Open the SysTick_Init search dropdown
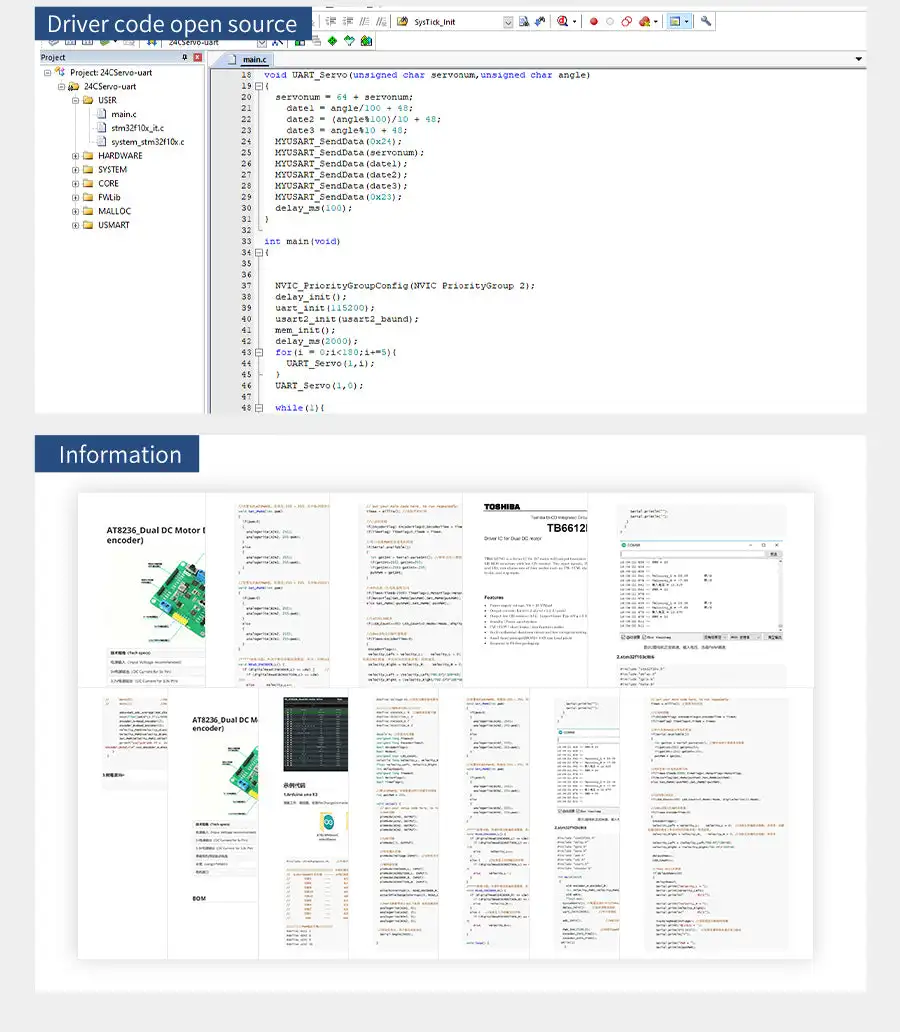900x1032 pixels. point(508,21)
